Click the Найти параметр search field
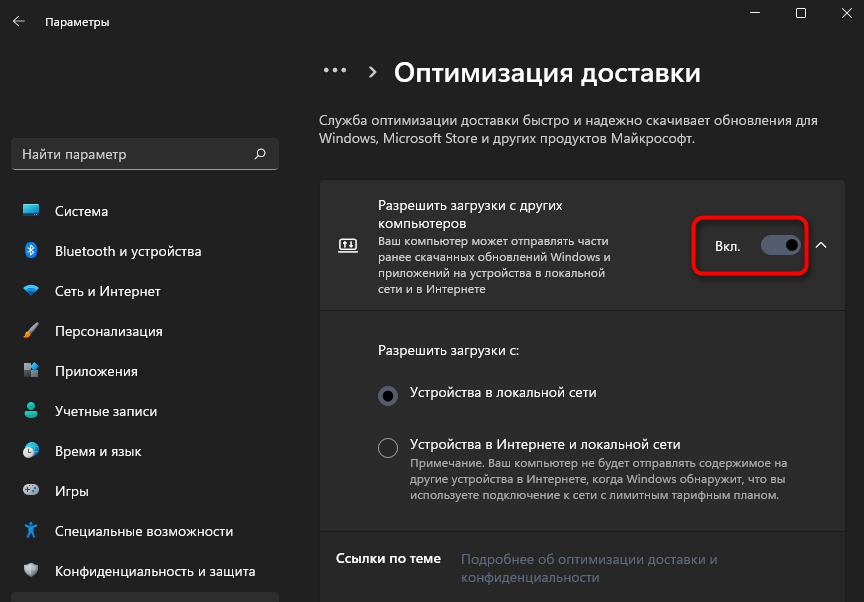The height and width of the screenshot is (602, 864). (130, 154)
